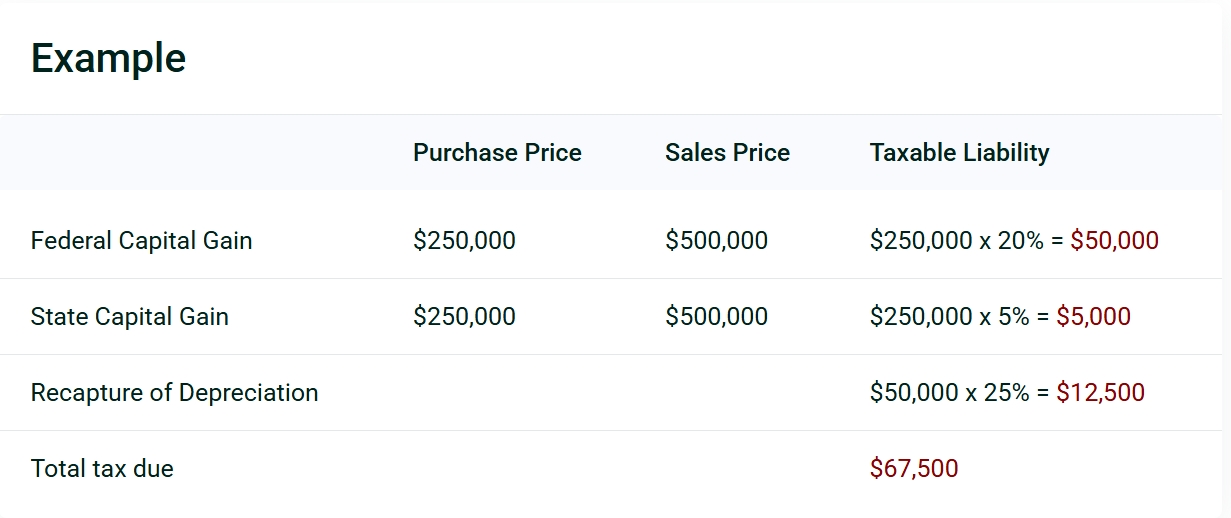Click State Capital Gain purchase price $250,000
The height and width of the screenshot is (518, 1231).
pyautogui.click(x=464, y=317)
